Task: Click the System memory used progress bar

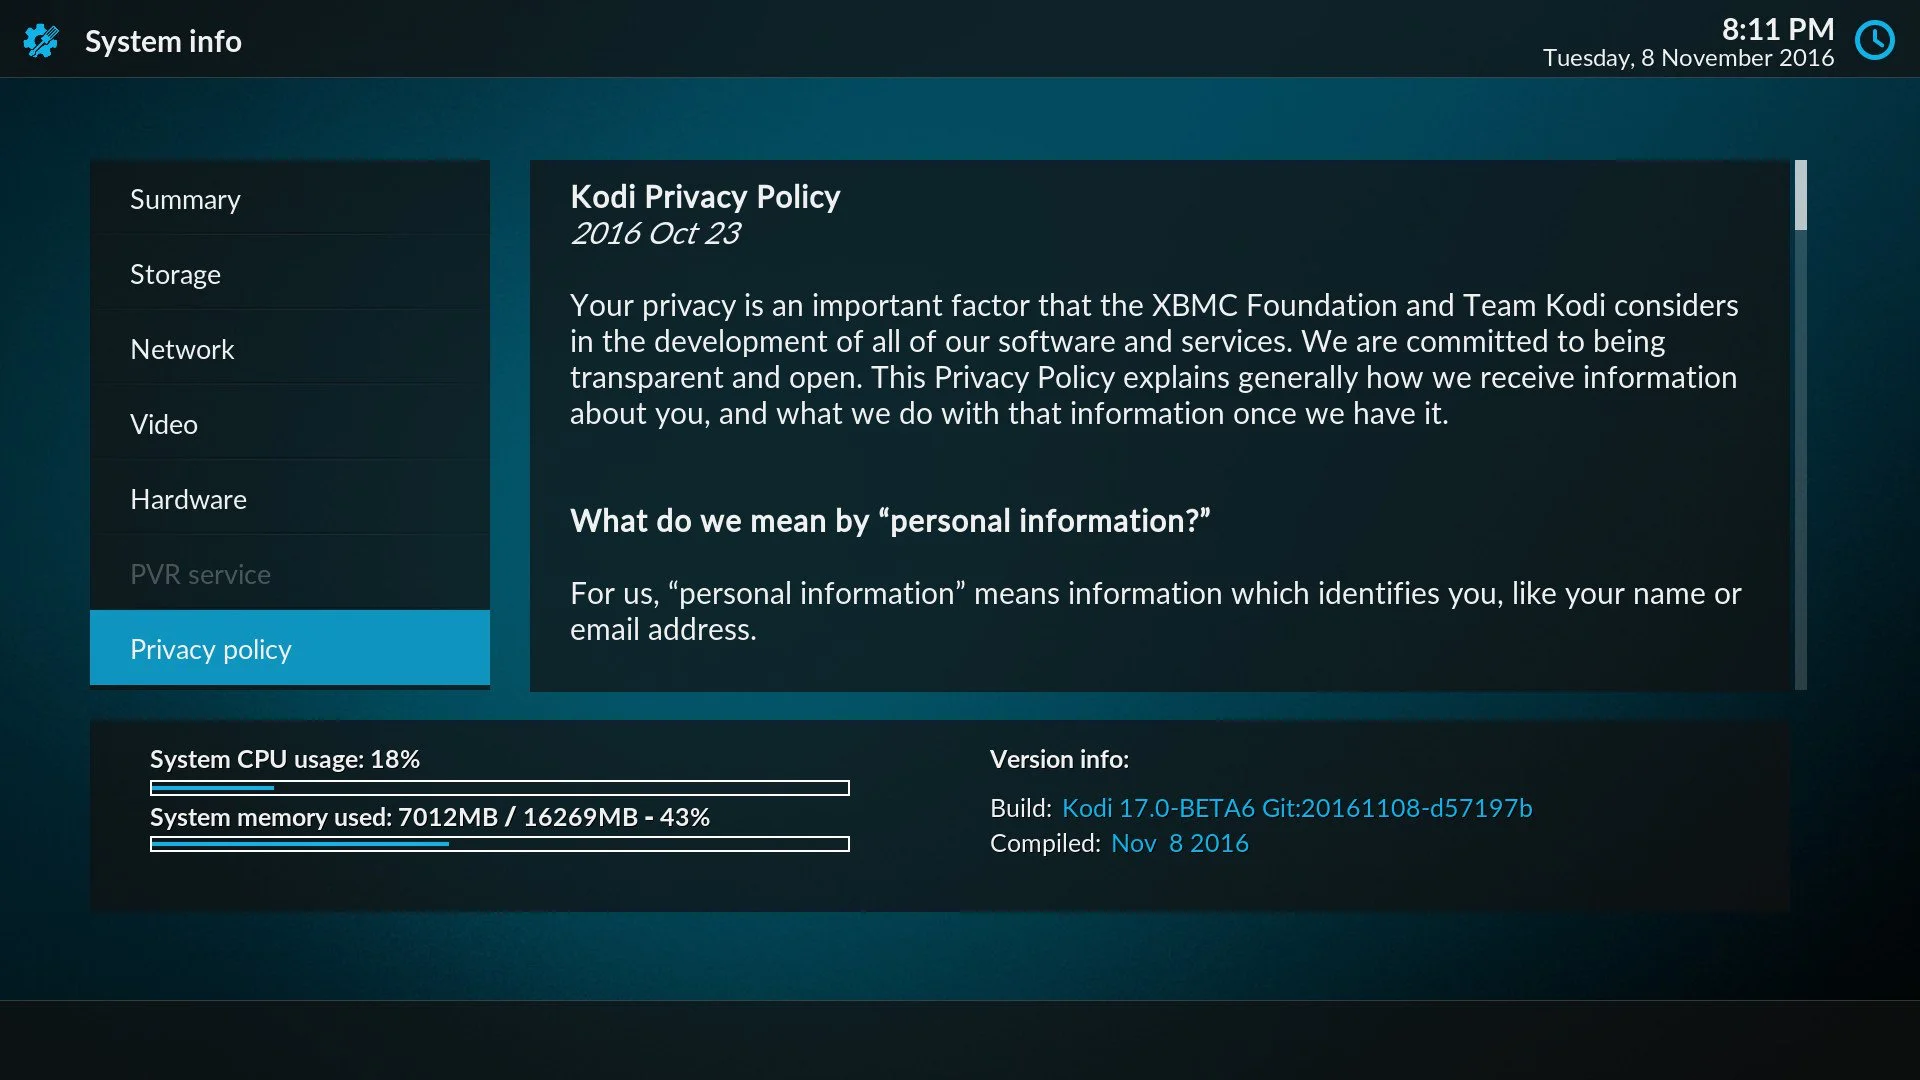Action: (499, 844)
